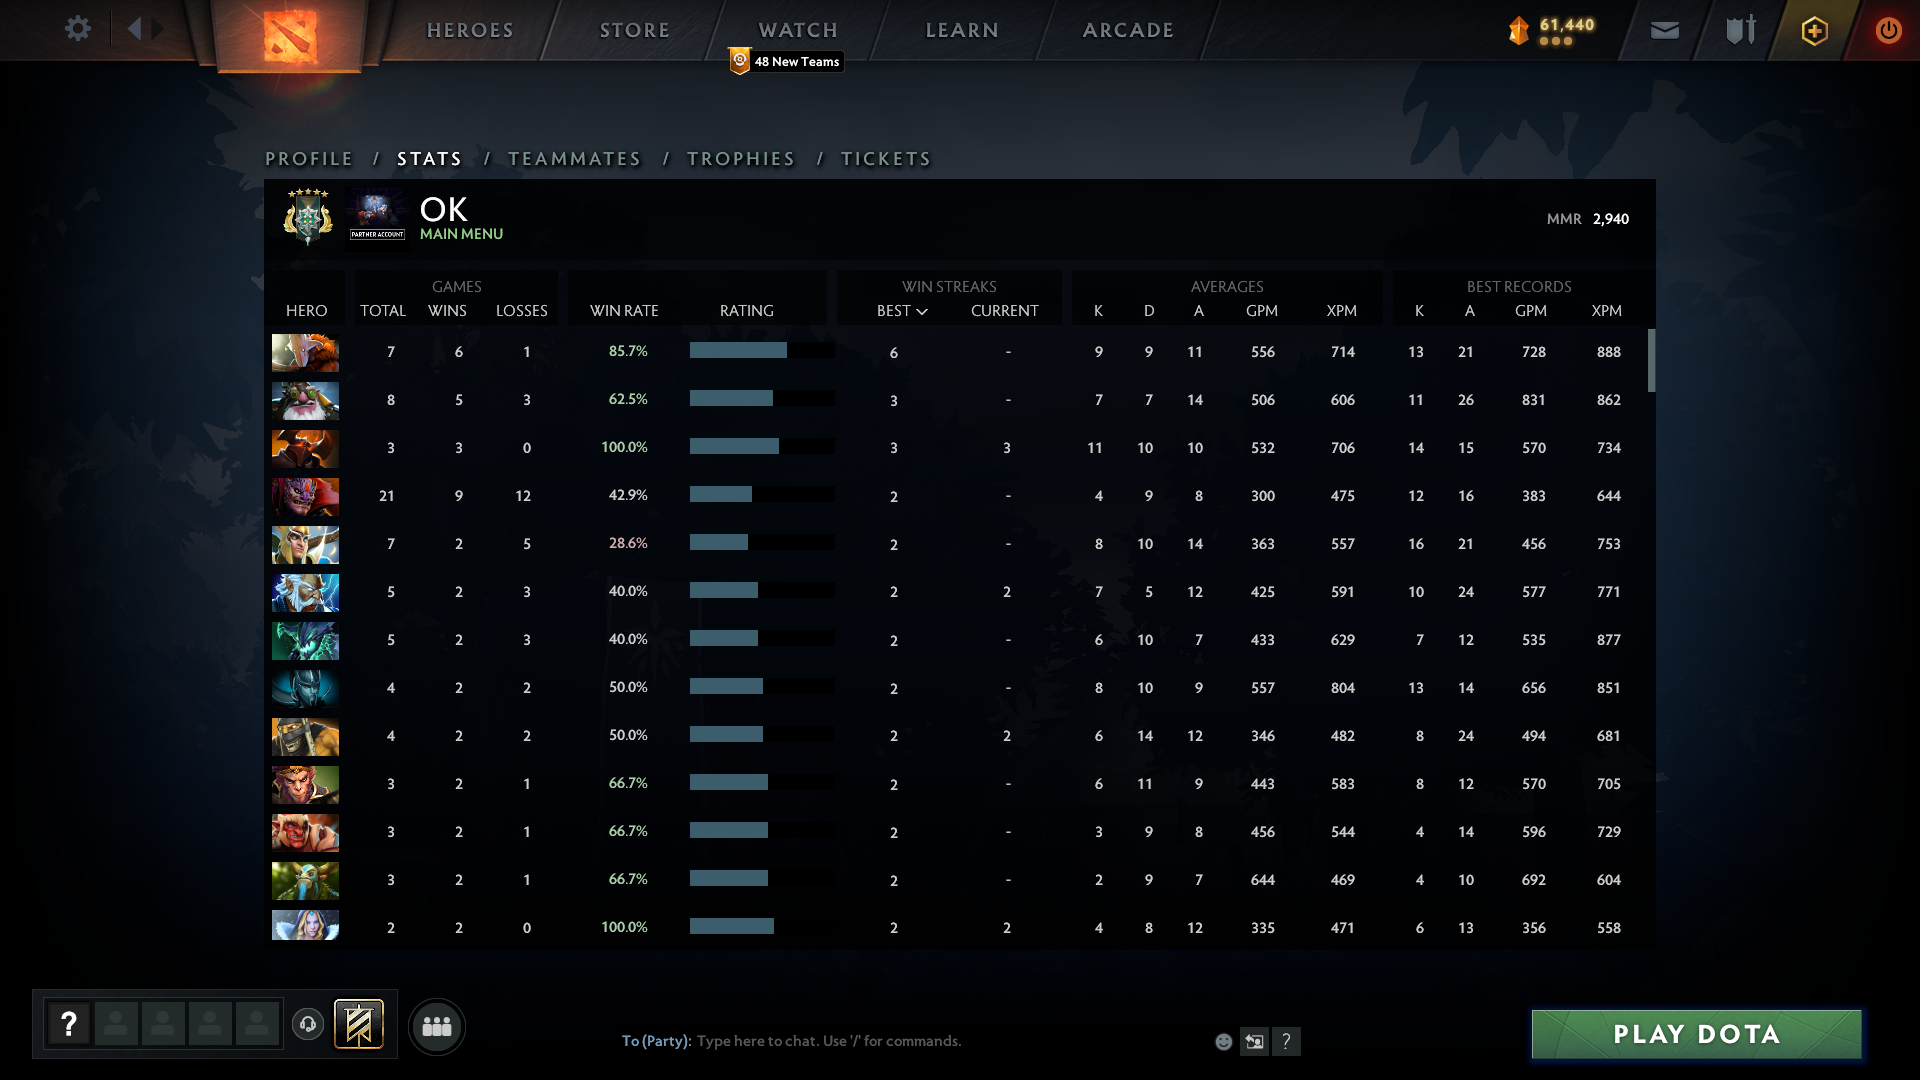Image resolution: width=1920 pixels, height=1080 pixels.
Task: Open the Armory shield-and-sword icon
Action: pyautogui.click(x=1740, y=30)
